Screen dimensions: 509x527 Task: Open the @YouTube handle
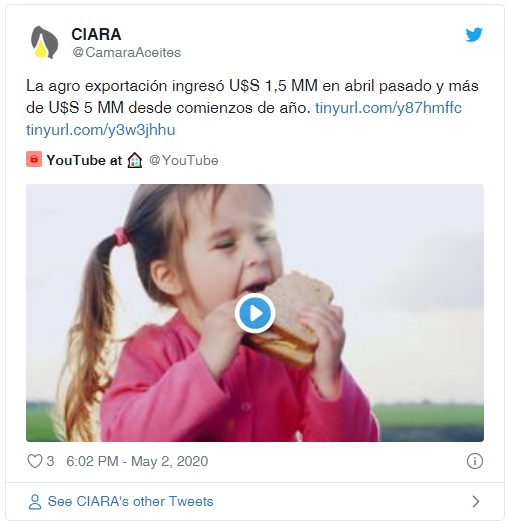[x=184, y=160]
